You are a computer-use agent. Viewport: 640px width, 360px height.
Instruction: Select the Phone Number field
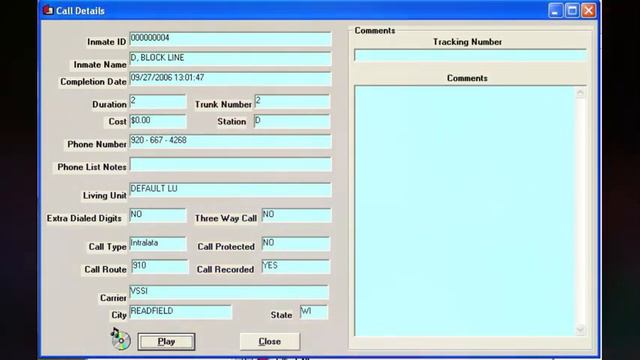[230, 142]
